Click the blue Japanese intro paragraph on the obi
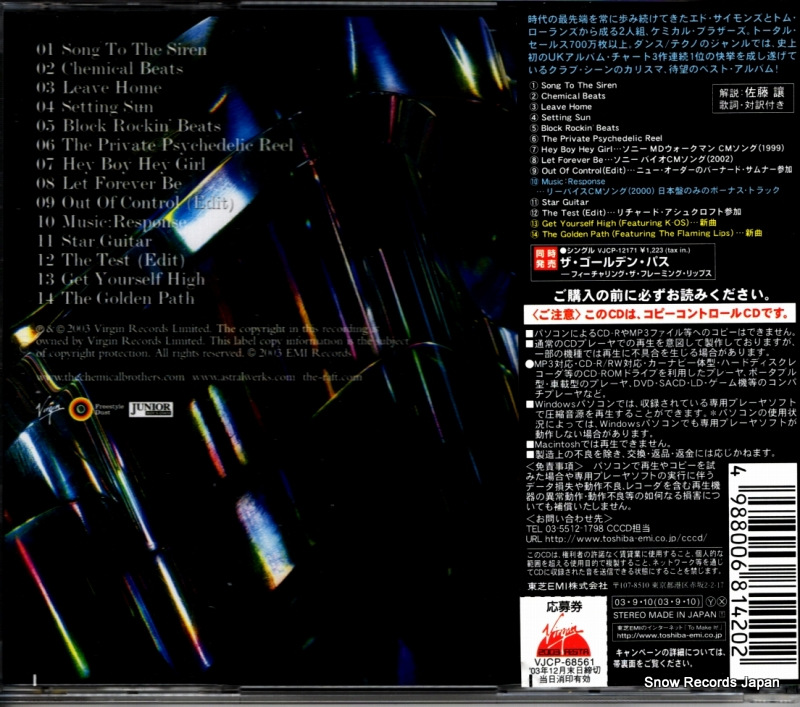 pos(662,44)
